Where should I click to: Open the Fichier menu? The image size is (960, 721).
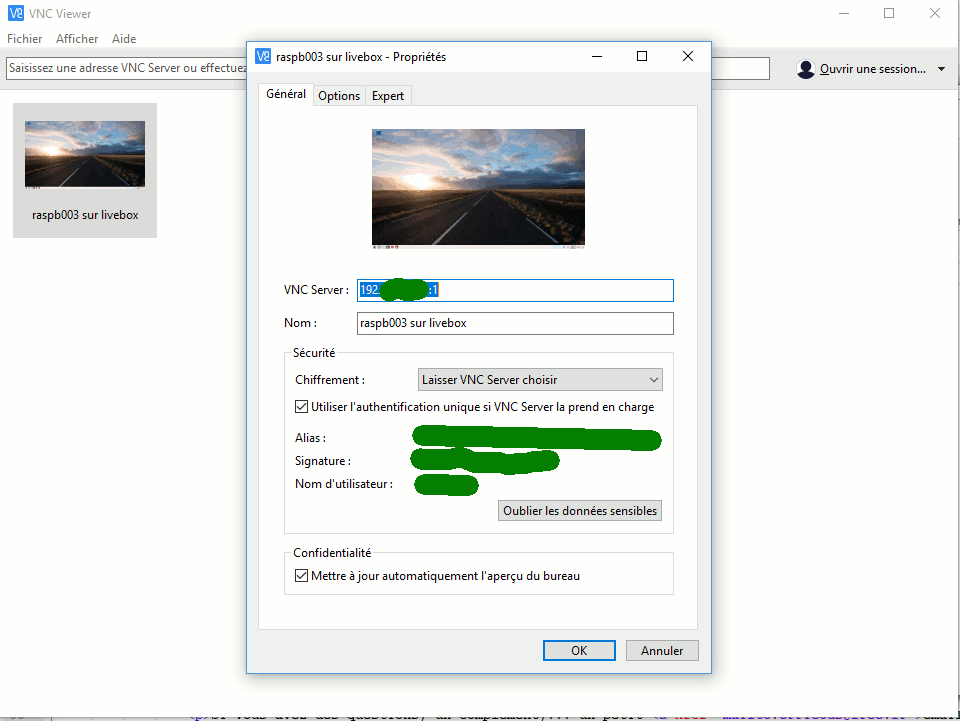click(25, 39)
